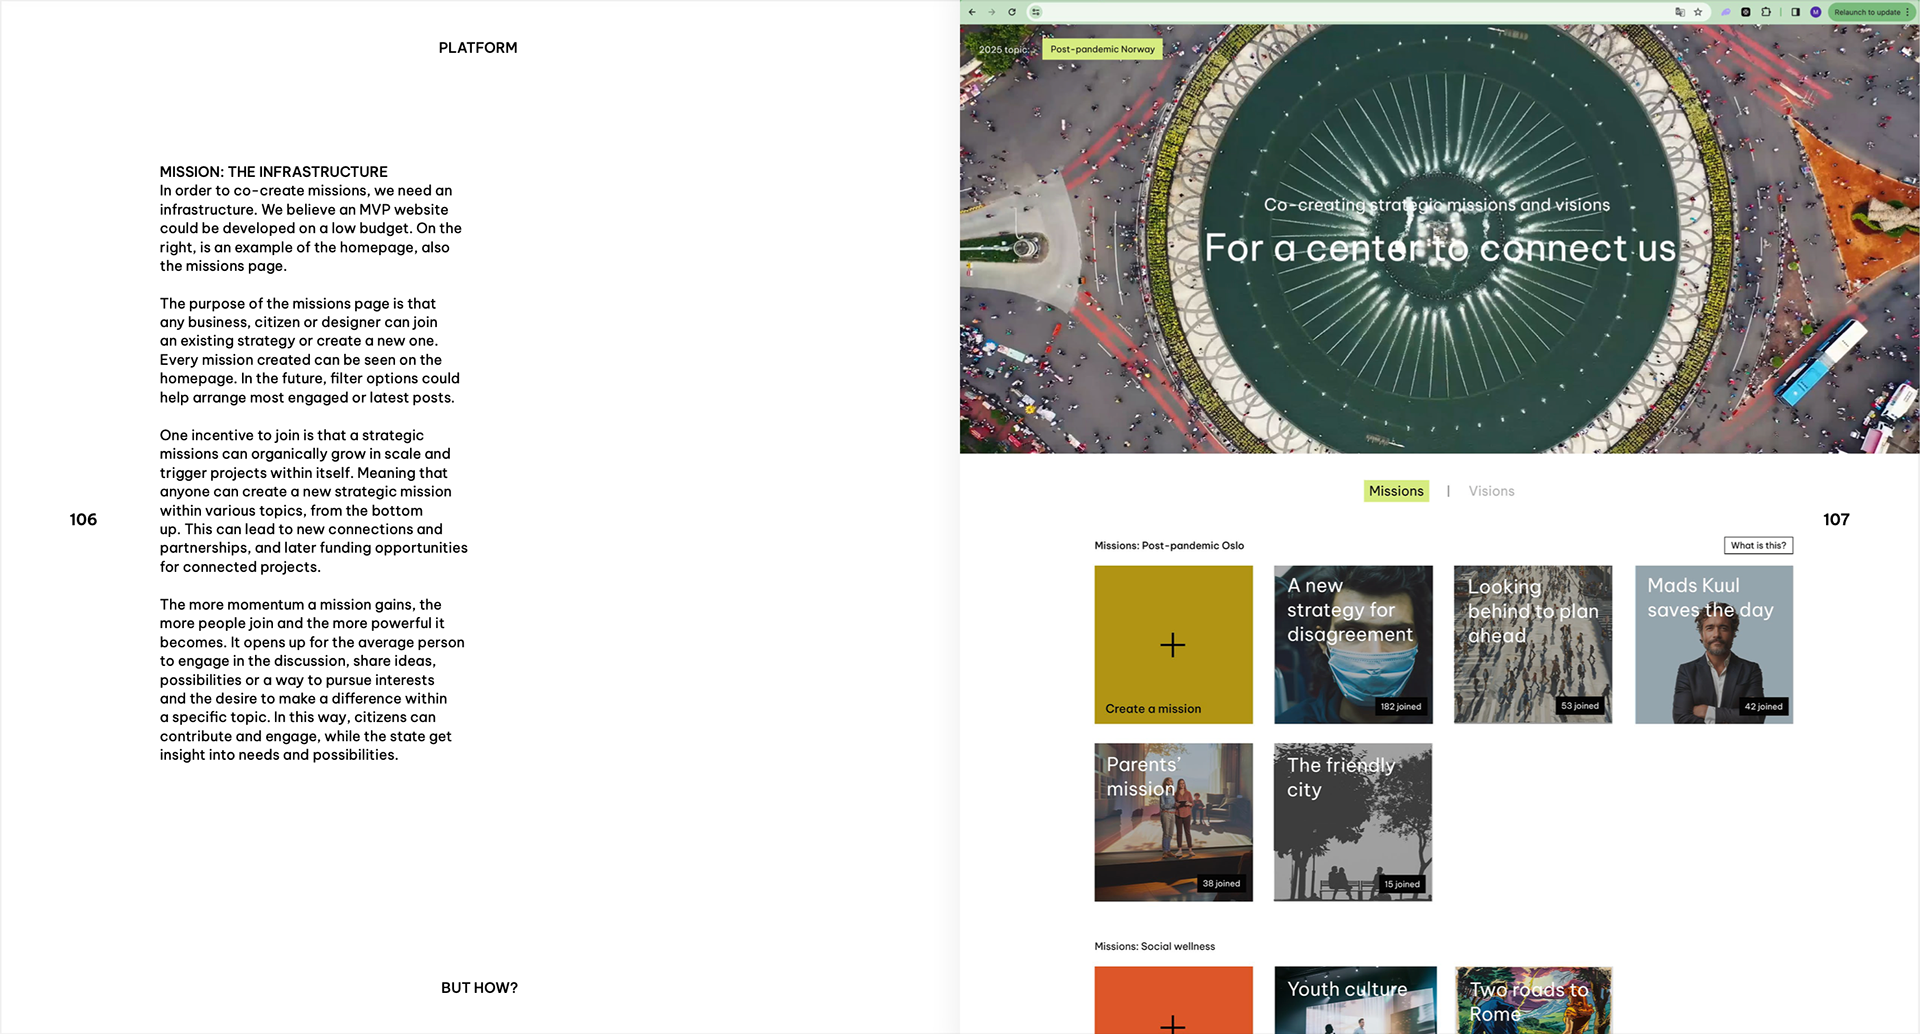
Task: Click hero title For a center to connect us
Action: (1439, 248)
